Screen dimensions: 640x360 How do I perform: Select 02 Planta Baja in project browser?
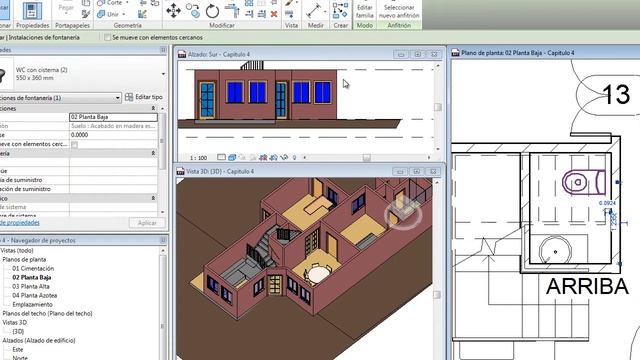pyautogui.click(x=31, y=278)
